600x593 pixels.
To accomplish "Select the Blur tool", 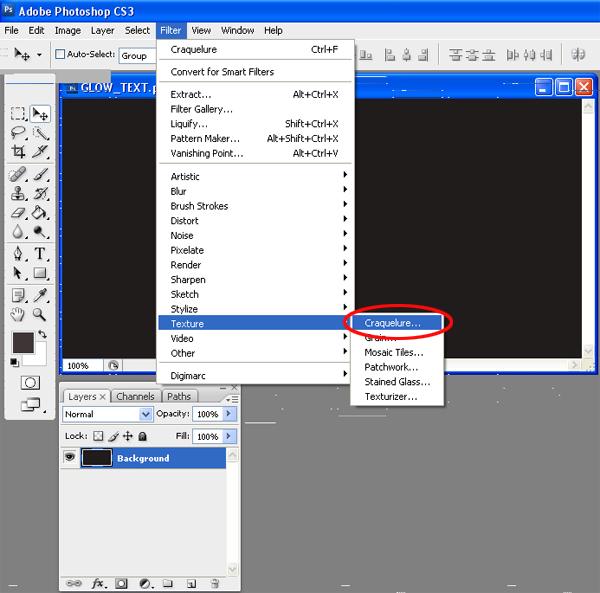I will pos(18,231).
